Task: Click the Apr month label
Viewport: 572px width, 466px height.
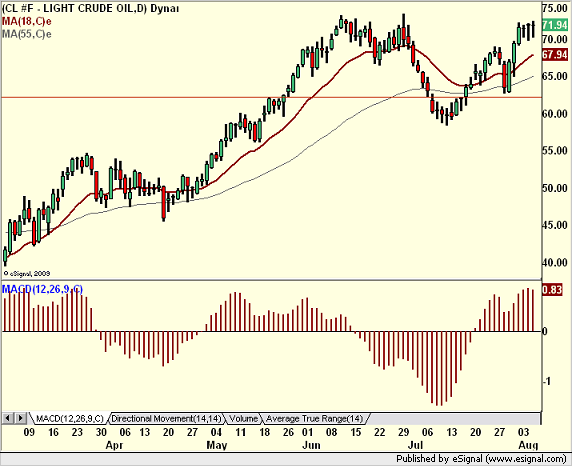Action: (x=114, y=446)
